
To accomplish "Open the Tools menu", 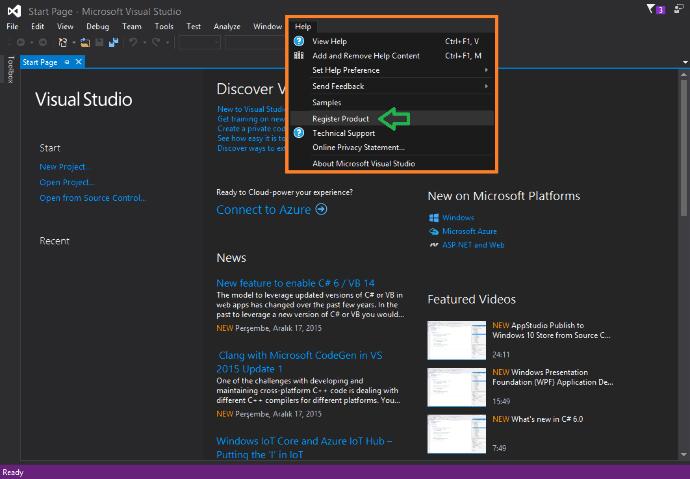I will click(164, 26).
